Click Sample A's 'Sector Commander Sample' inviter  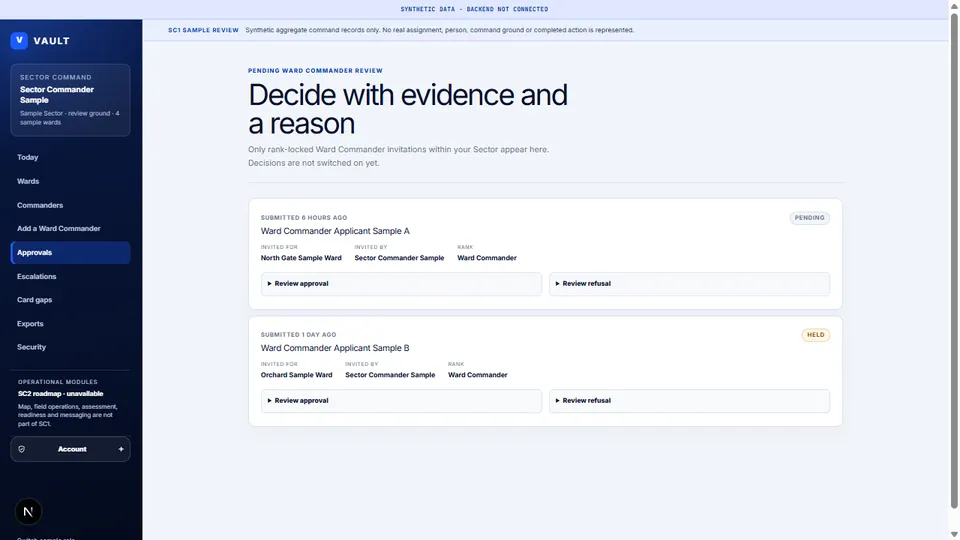click(x=399, y=258)
